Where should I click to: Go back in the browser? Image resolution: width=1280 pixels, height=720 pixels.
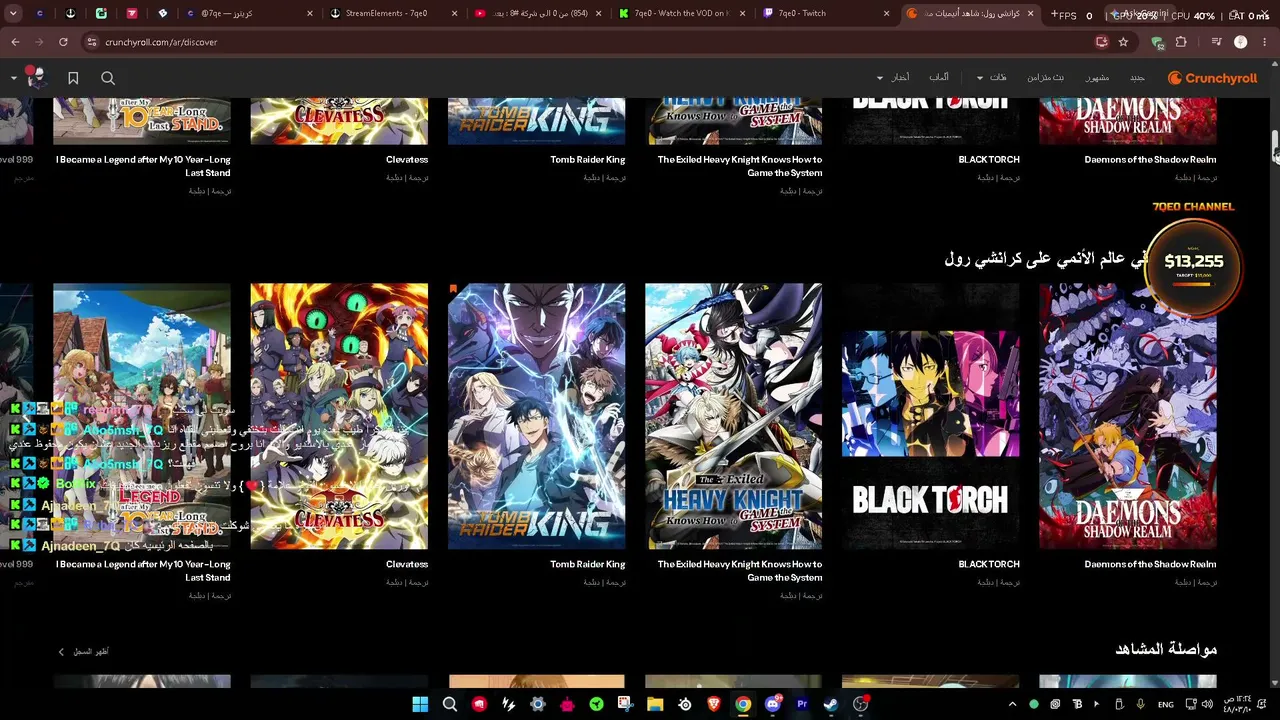tap(15, 42)
